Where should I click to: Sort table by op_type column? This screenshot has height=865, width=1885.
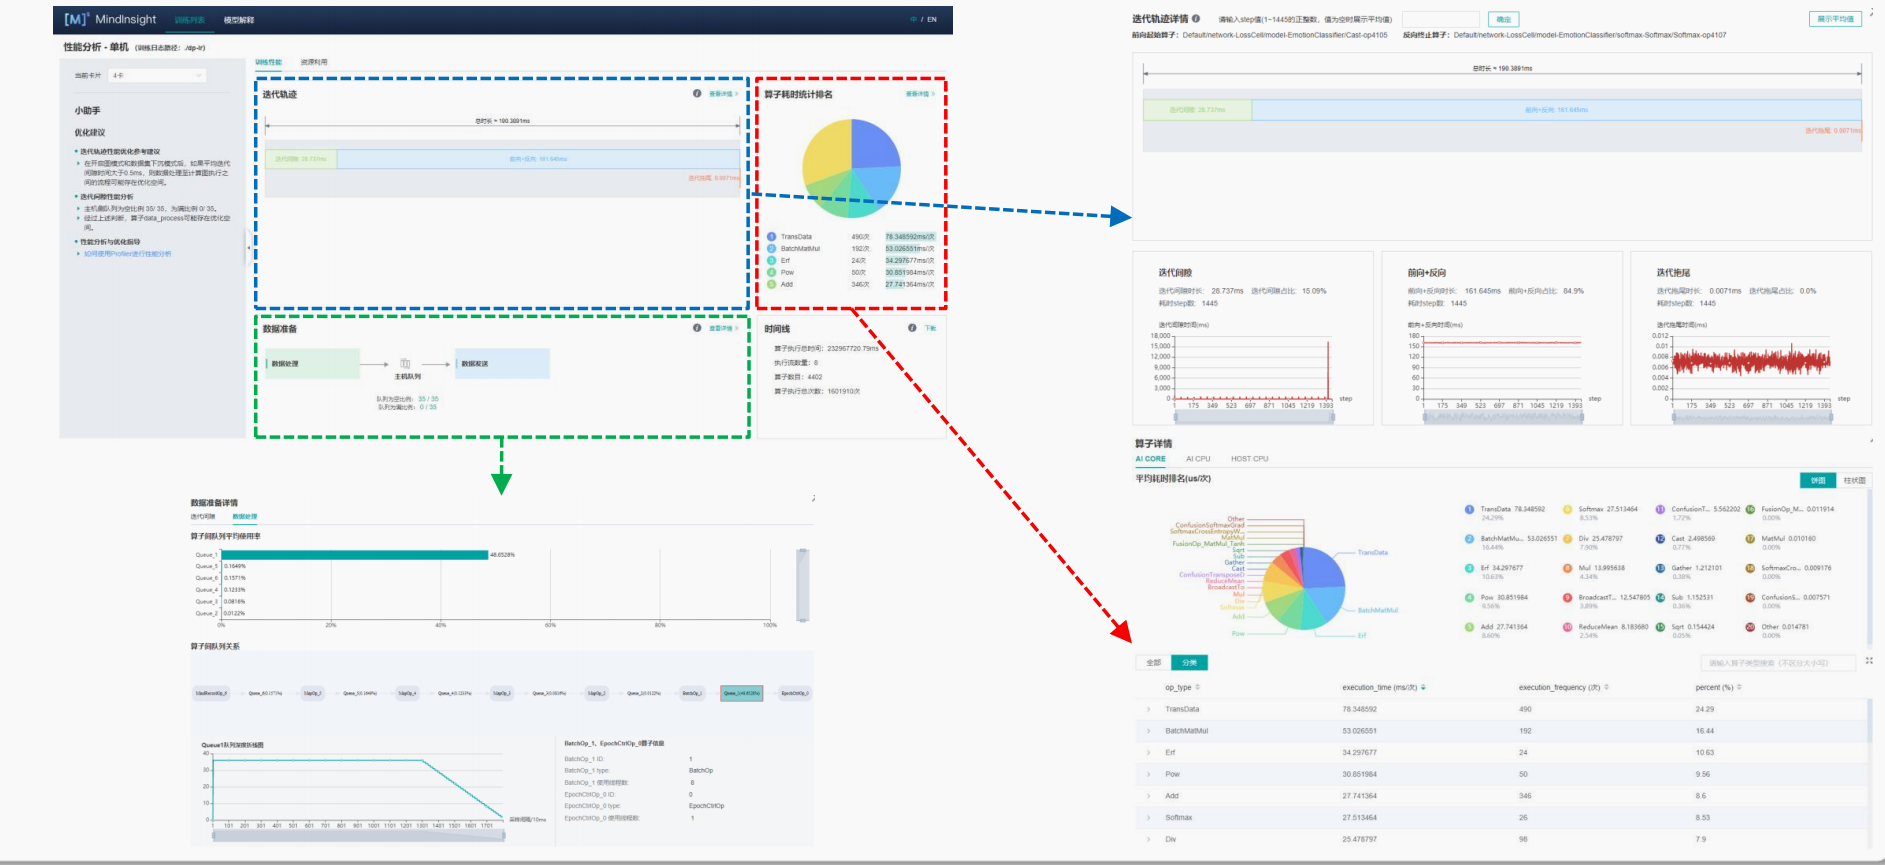1198,688
